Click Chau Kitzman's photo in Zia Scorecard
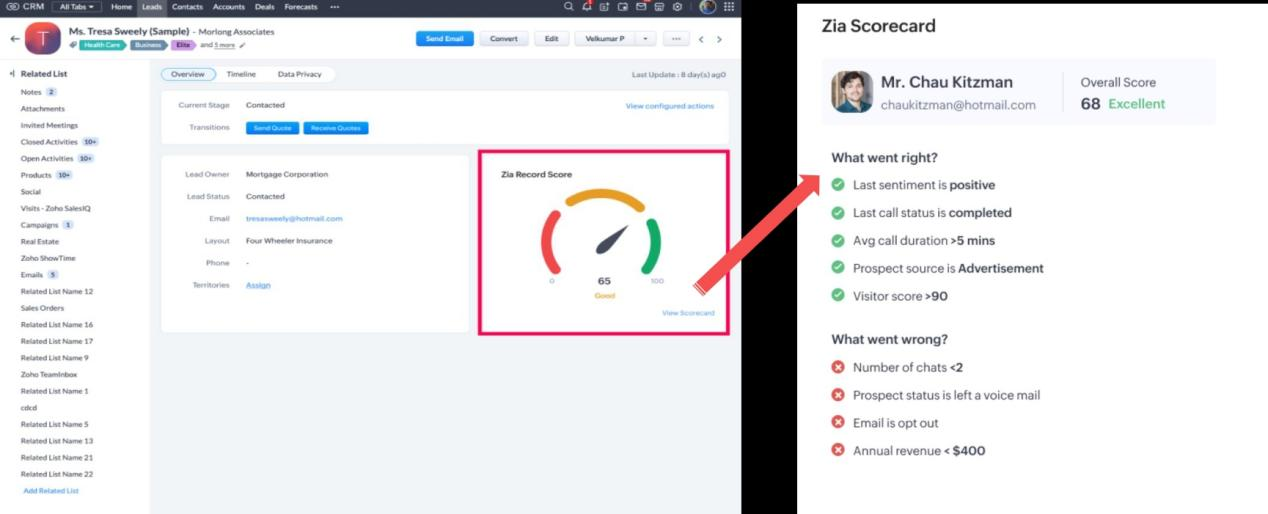The image size is (1268, 514). coord(852,92)
